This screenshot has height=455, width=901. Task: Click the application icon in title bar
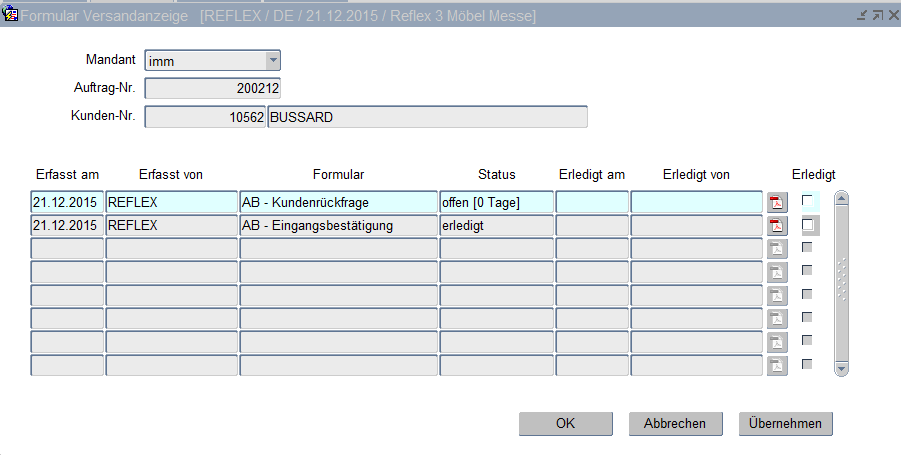pos(11,15)
